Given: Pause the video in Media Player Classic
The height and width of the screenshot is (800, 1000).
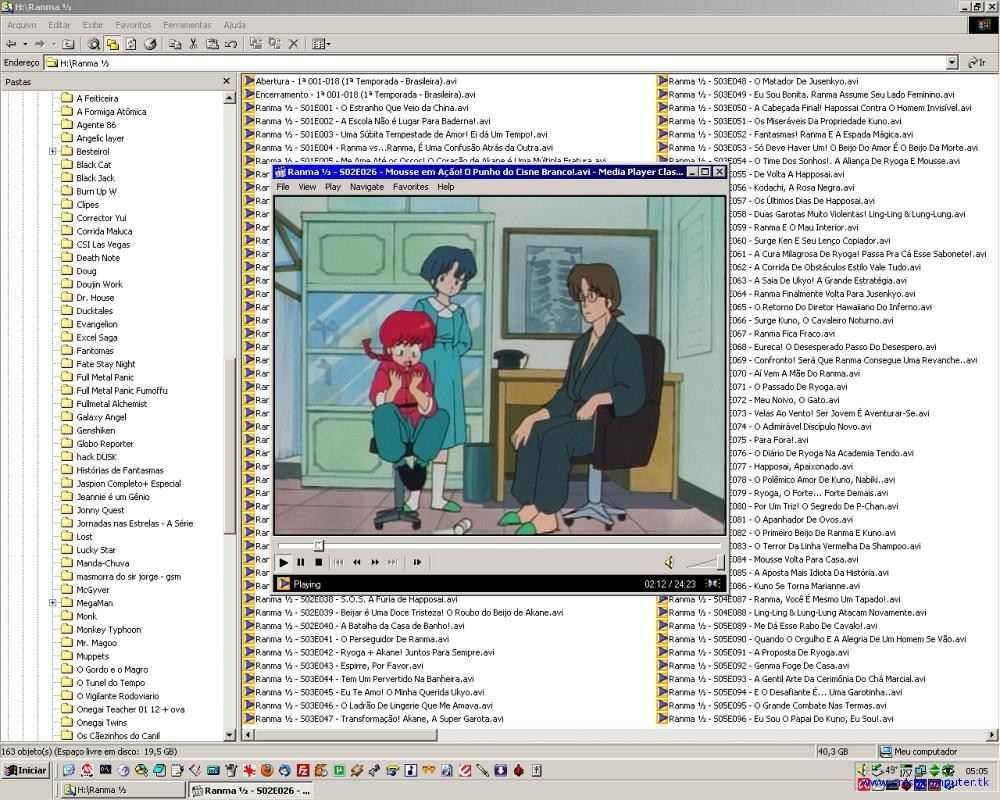Looking at the screenshot, I should pyautogui.click(x=301, y=562).
